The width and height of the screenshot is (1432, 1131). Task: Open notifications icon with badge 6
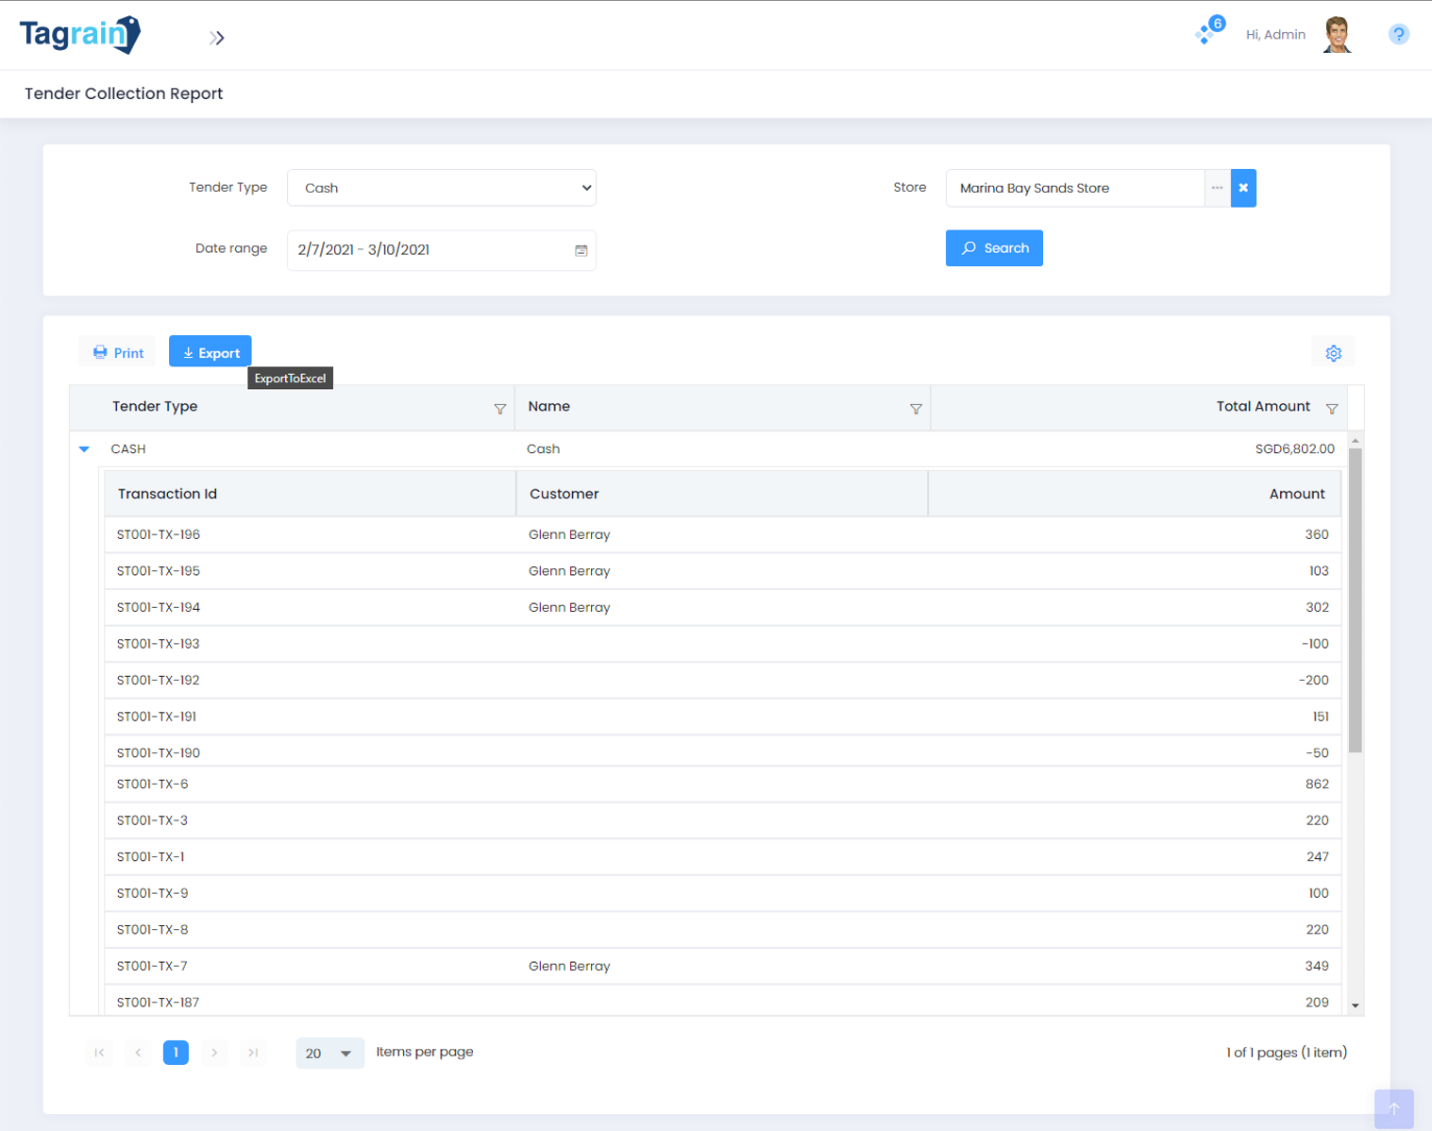(1208, 33)
